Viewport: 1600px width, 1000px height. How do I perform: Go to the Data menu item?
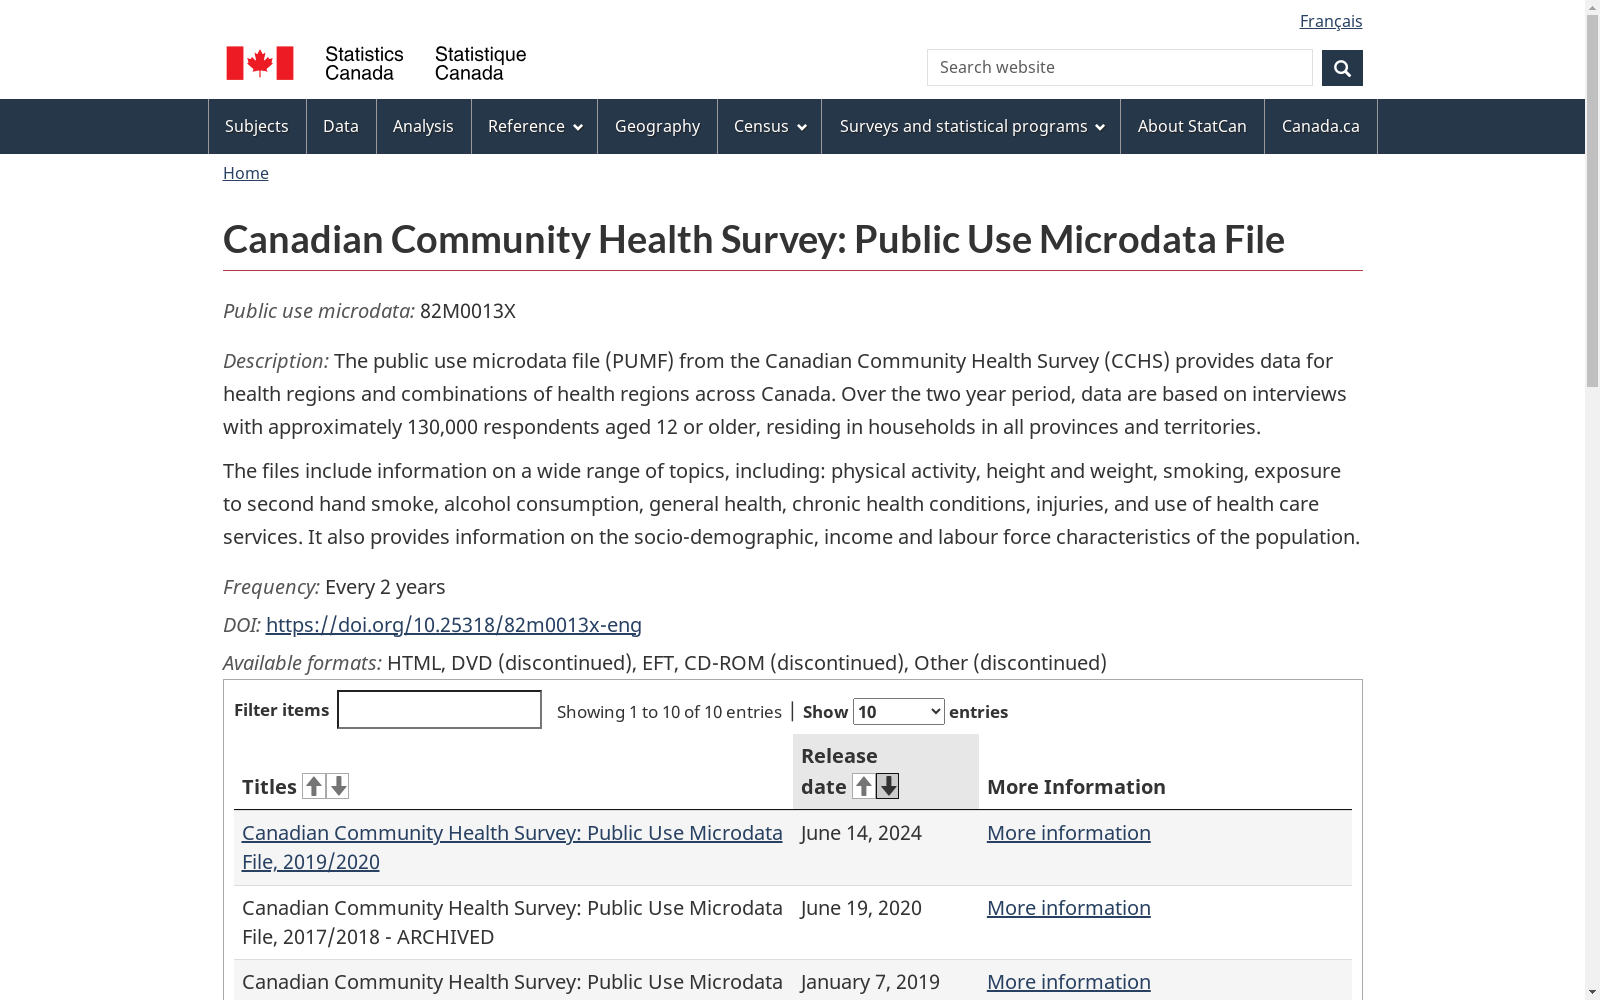point(341,126)
